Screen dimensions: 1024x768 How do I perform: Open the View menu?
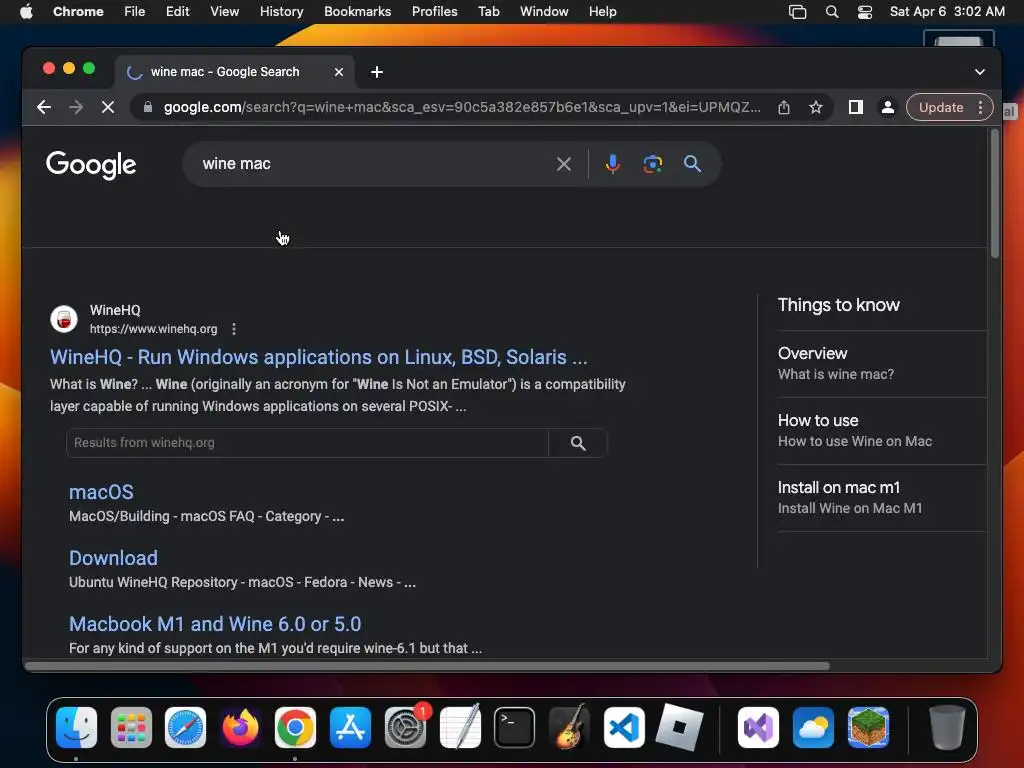(225, 12)
